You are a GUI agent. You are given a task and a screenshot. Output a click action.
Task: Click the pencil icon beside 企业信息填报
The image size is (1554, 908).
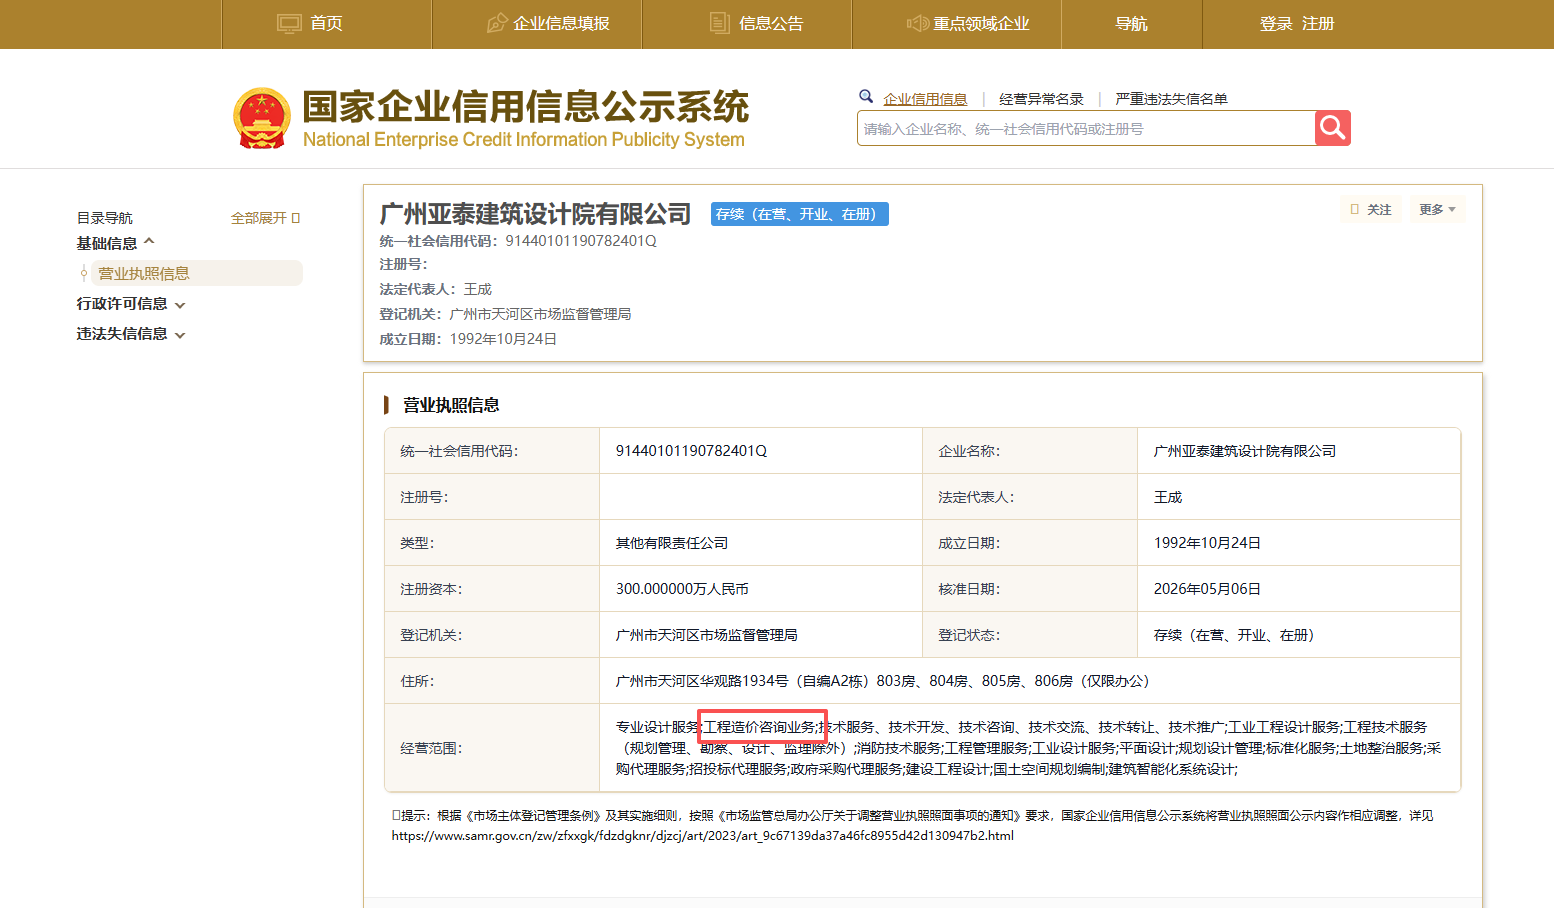497,23
